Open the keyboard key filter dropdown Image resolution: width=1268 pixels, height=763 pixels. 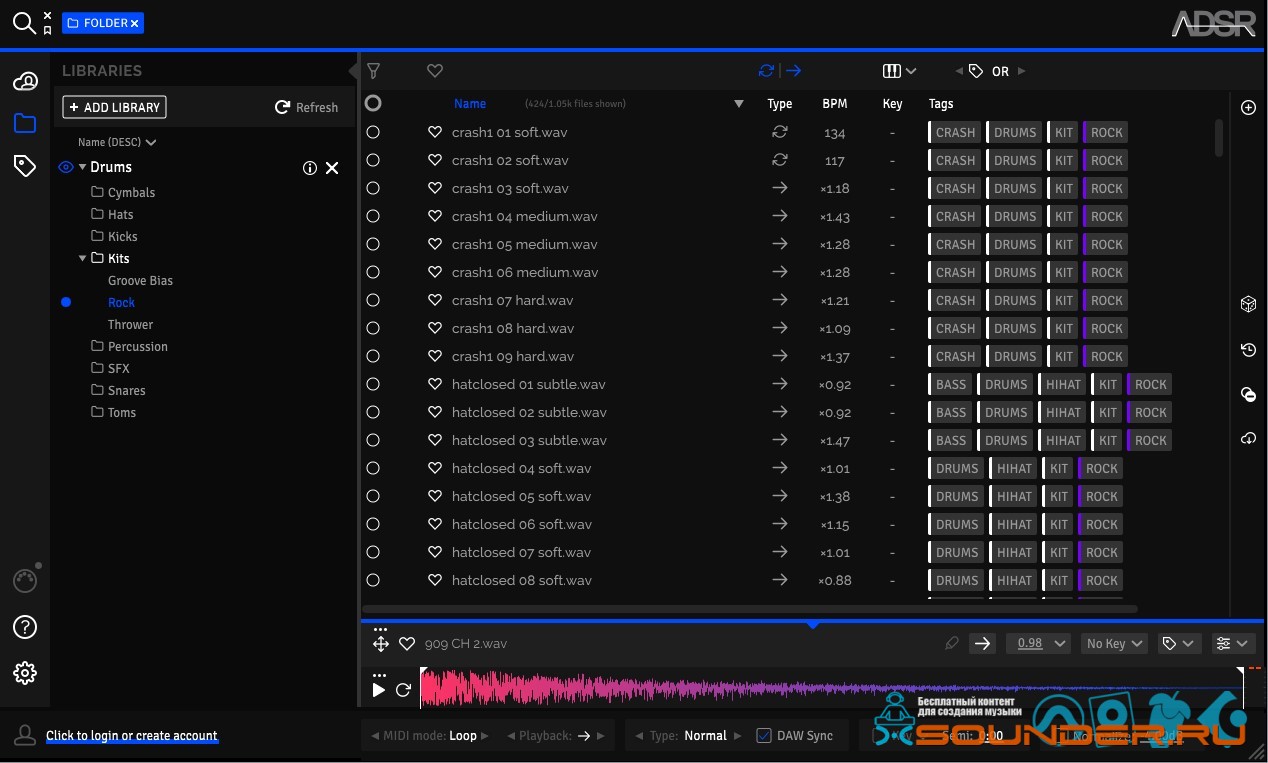[899, 71]
